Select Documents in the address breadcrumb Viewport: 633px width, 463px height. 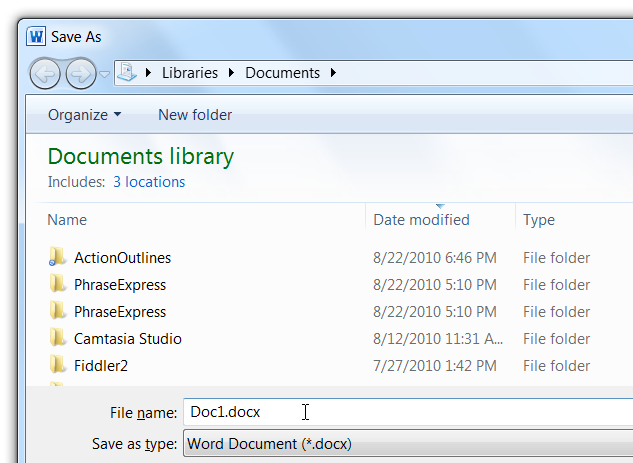point(283,73)
